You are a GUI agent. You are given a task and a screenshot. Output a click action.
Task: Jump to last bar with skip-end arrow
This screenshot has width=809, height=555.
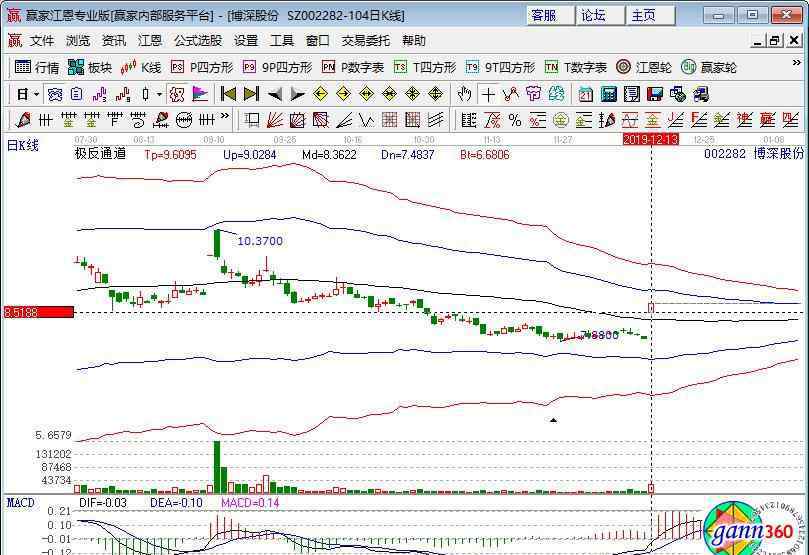coord(251,94)
